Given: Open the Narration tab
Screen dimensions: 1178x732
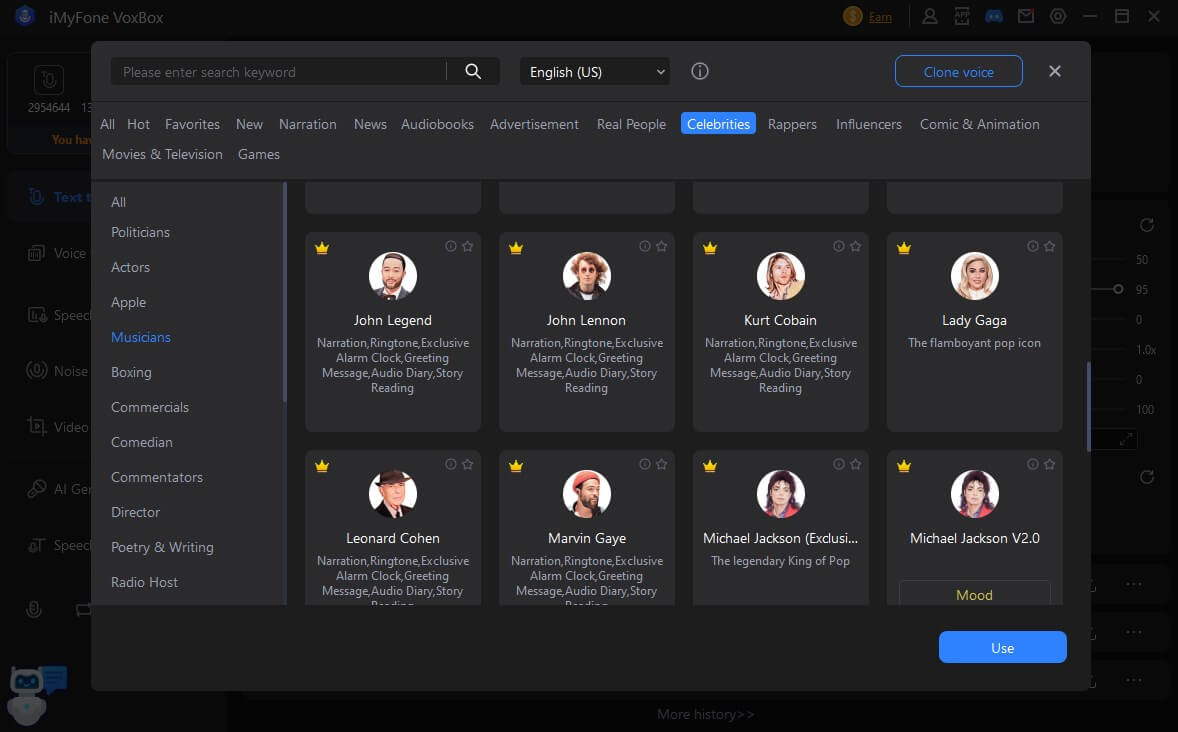Looking at the screenshot, I should [x=307, y=124].
